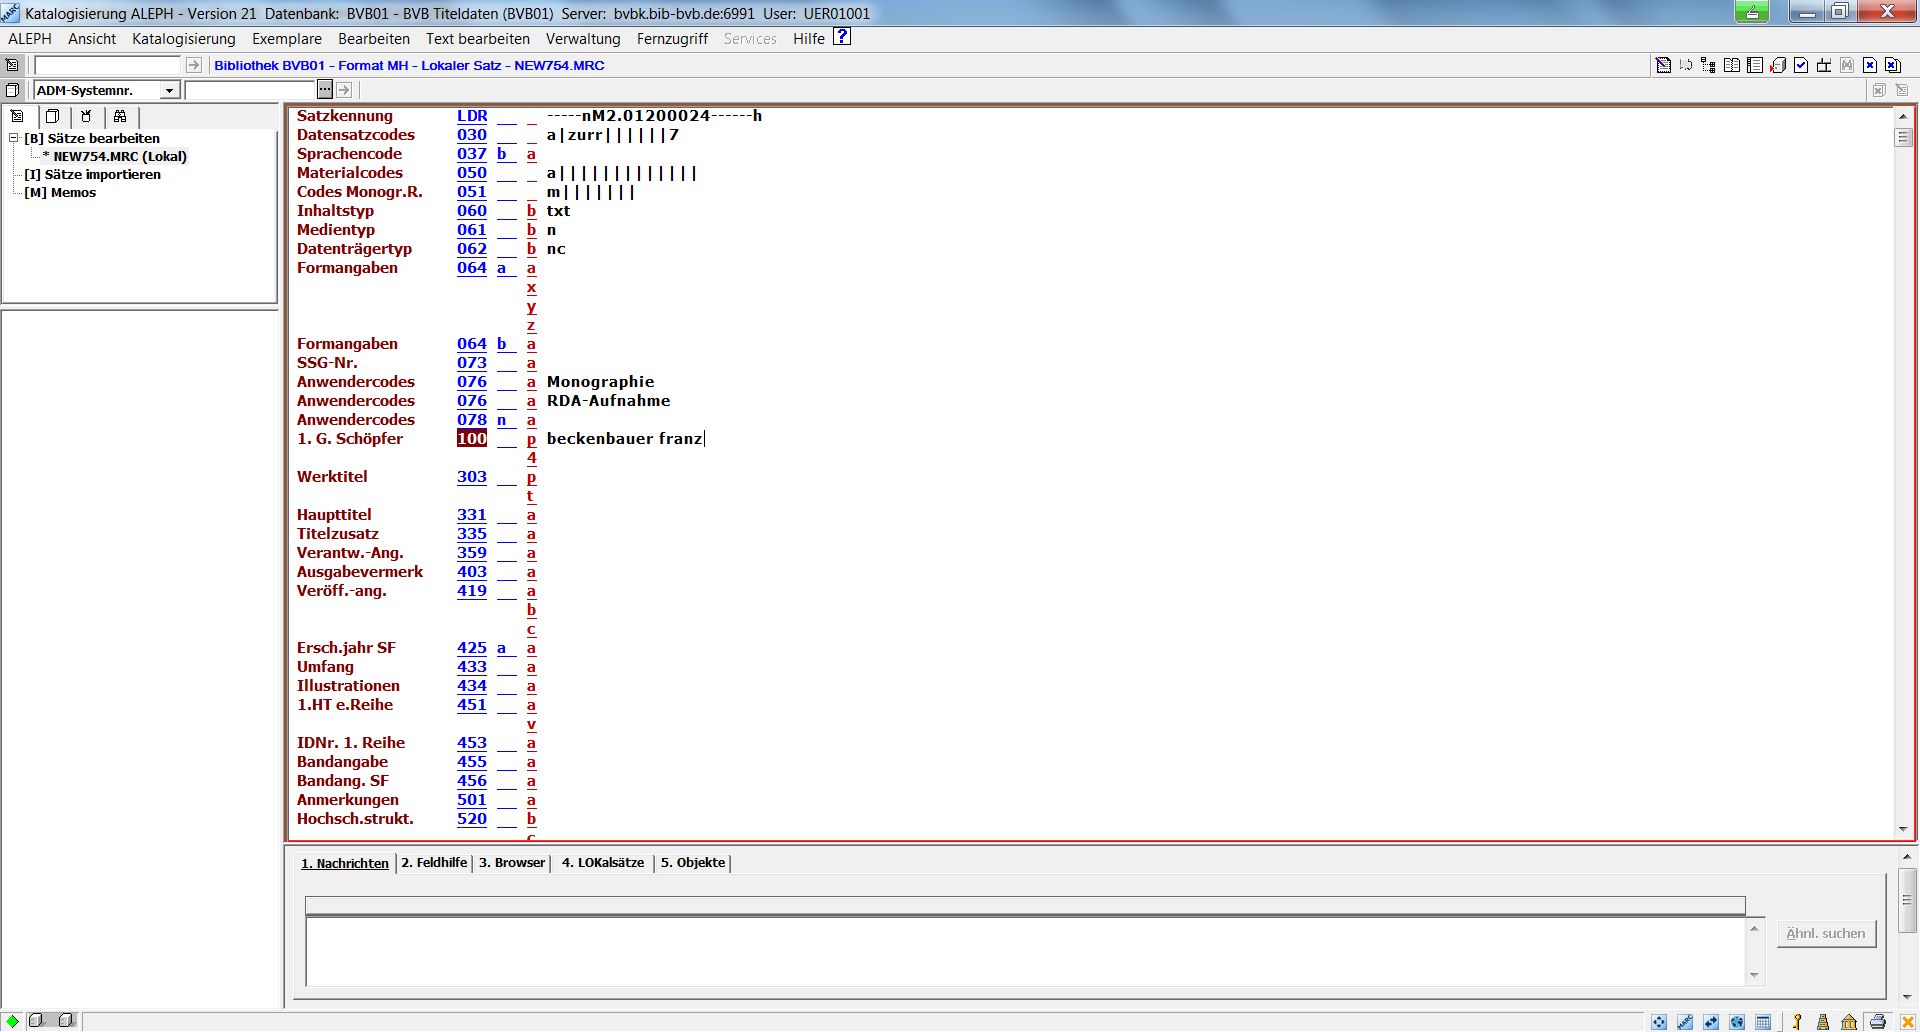This screenshot has width=1920, height=1032.
Task: Click the top-left record number input field
Action: pyautogui.click(x=107, y=65)
